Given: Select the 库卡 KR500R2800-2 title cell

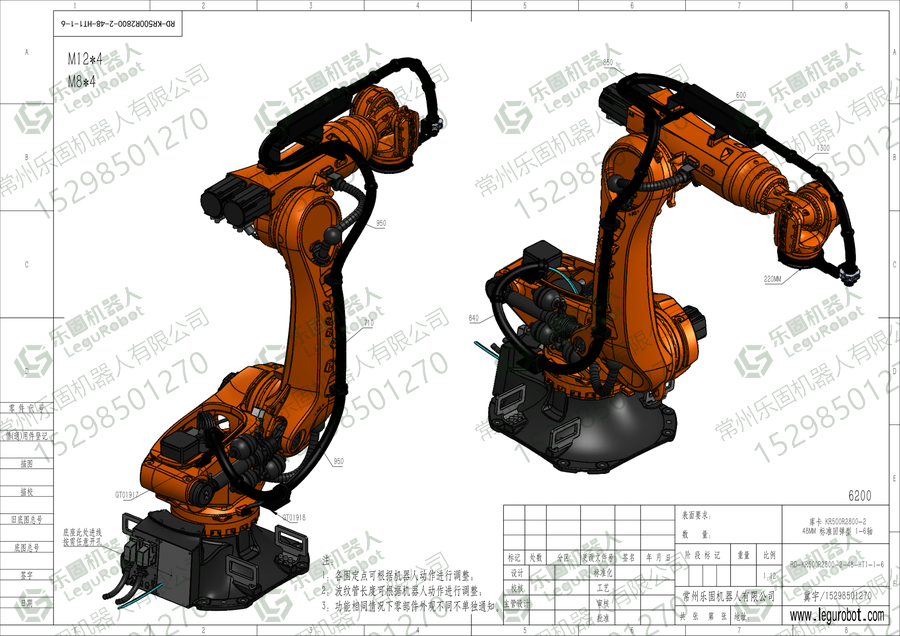Looking at the screenshot, I should [x=837, y=526].
